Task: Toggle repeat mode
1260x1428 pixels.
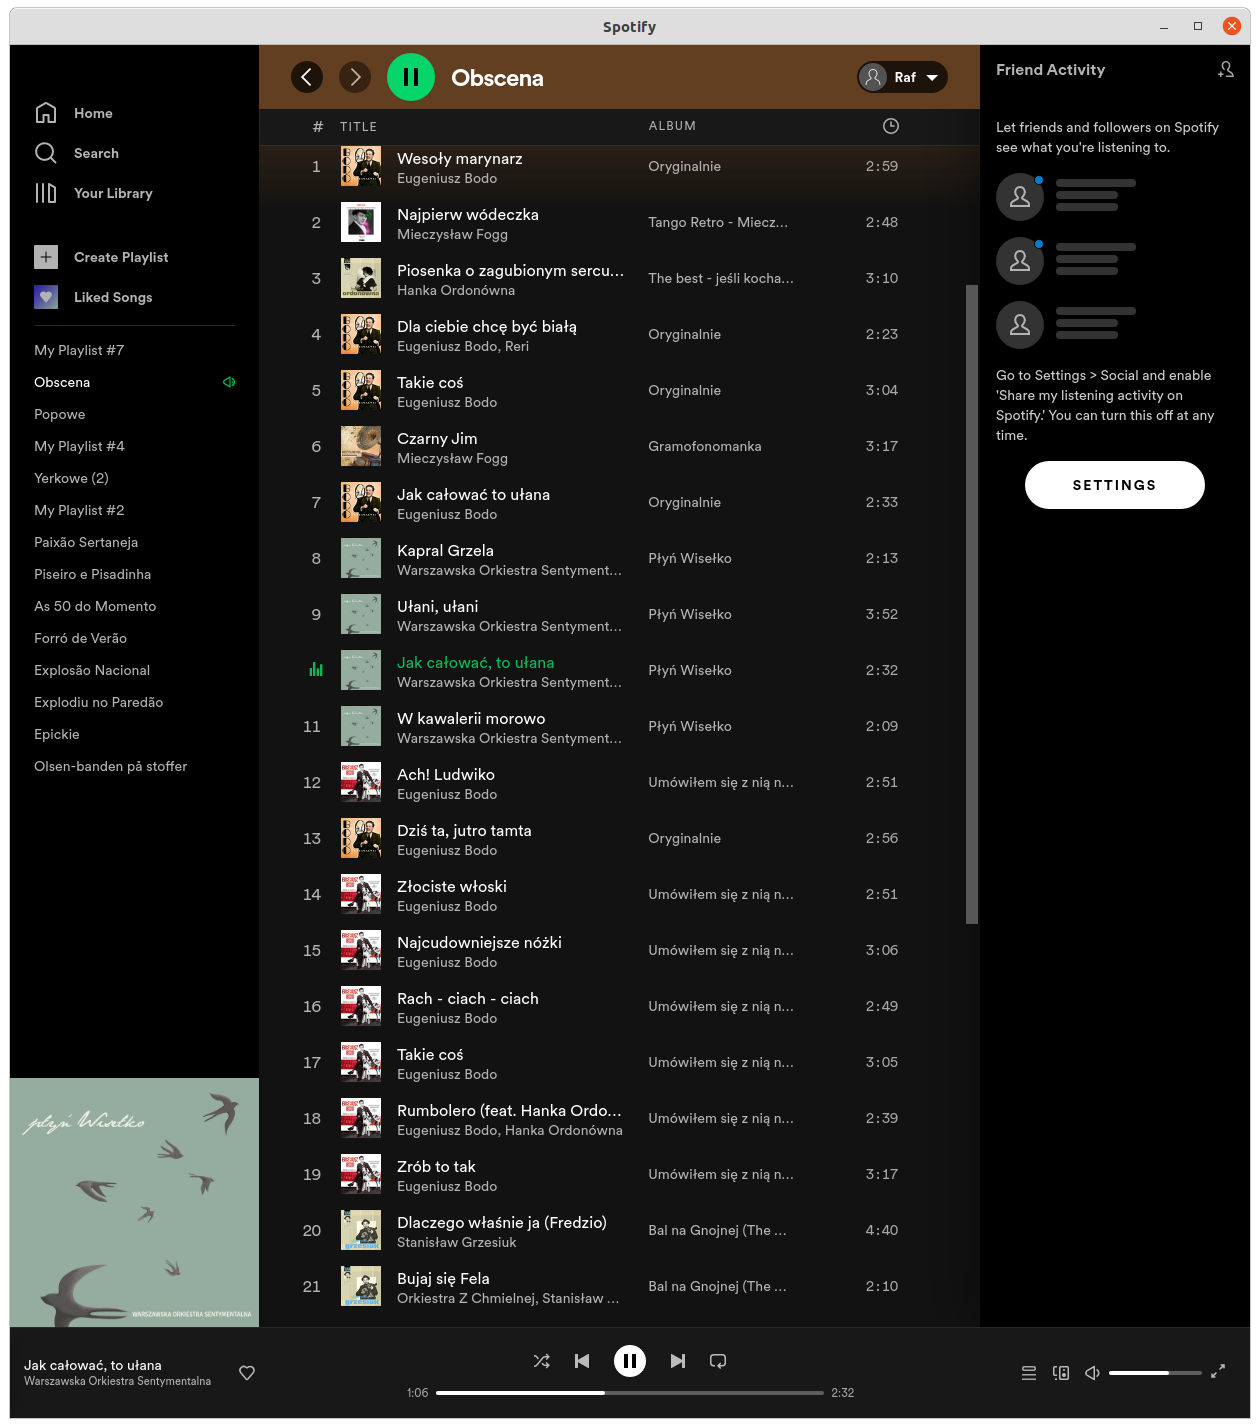Action: pyautogui.click(x=718, y=1361)
